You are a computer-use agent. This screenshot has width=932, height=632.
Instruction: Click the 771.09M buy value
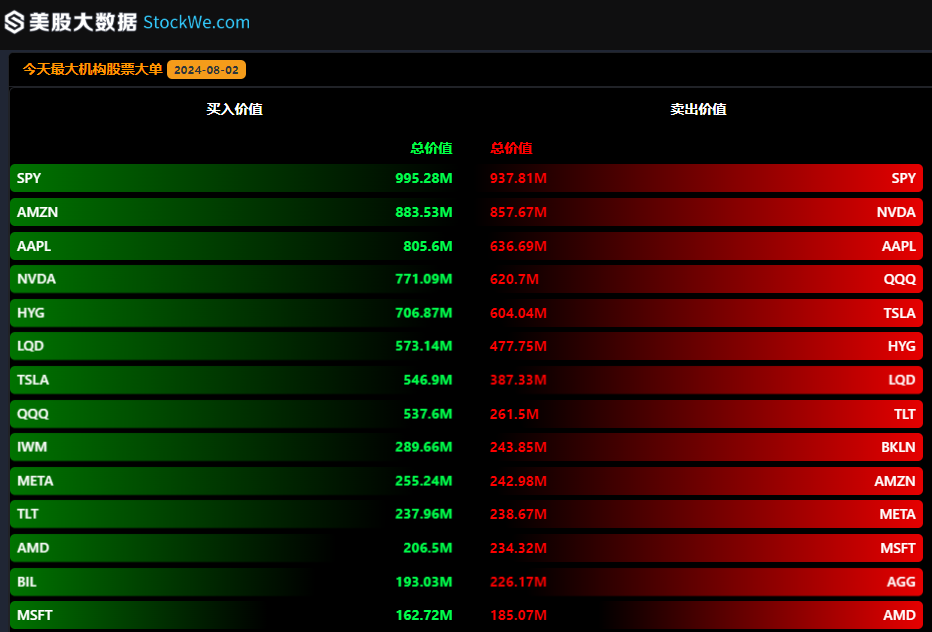point(424,279)
